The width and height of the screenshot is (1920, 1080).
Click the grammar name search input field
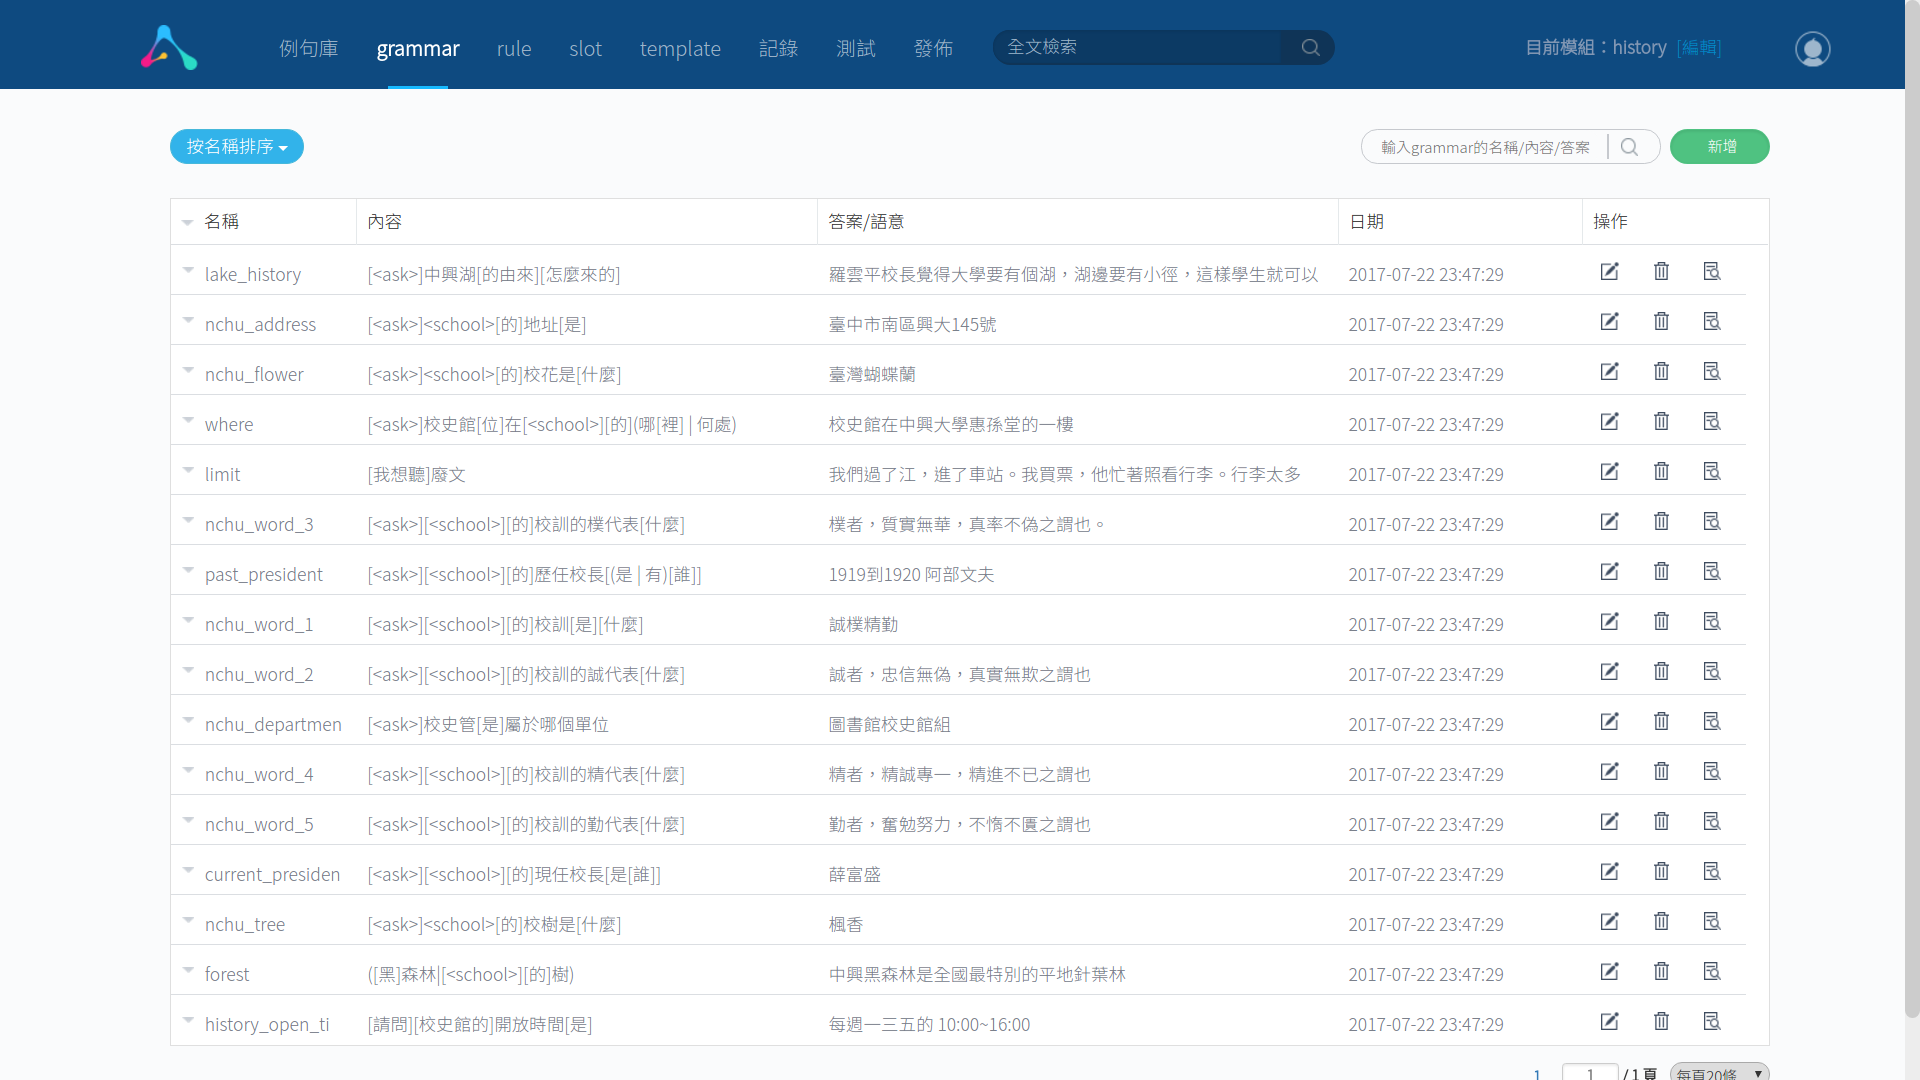(x=1485, y=147)
